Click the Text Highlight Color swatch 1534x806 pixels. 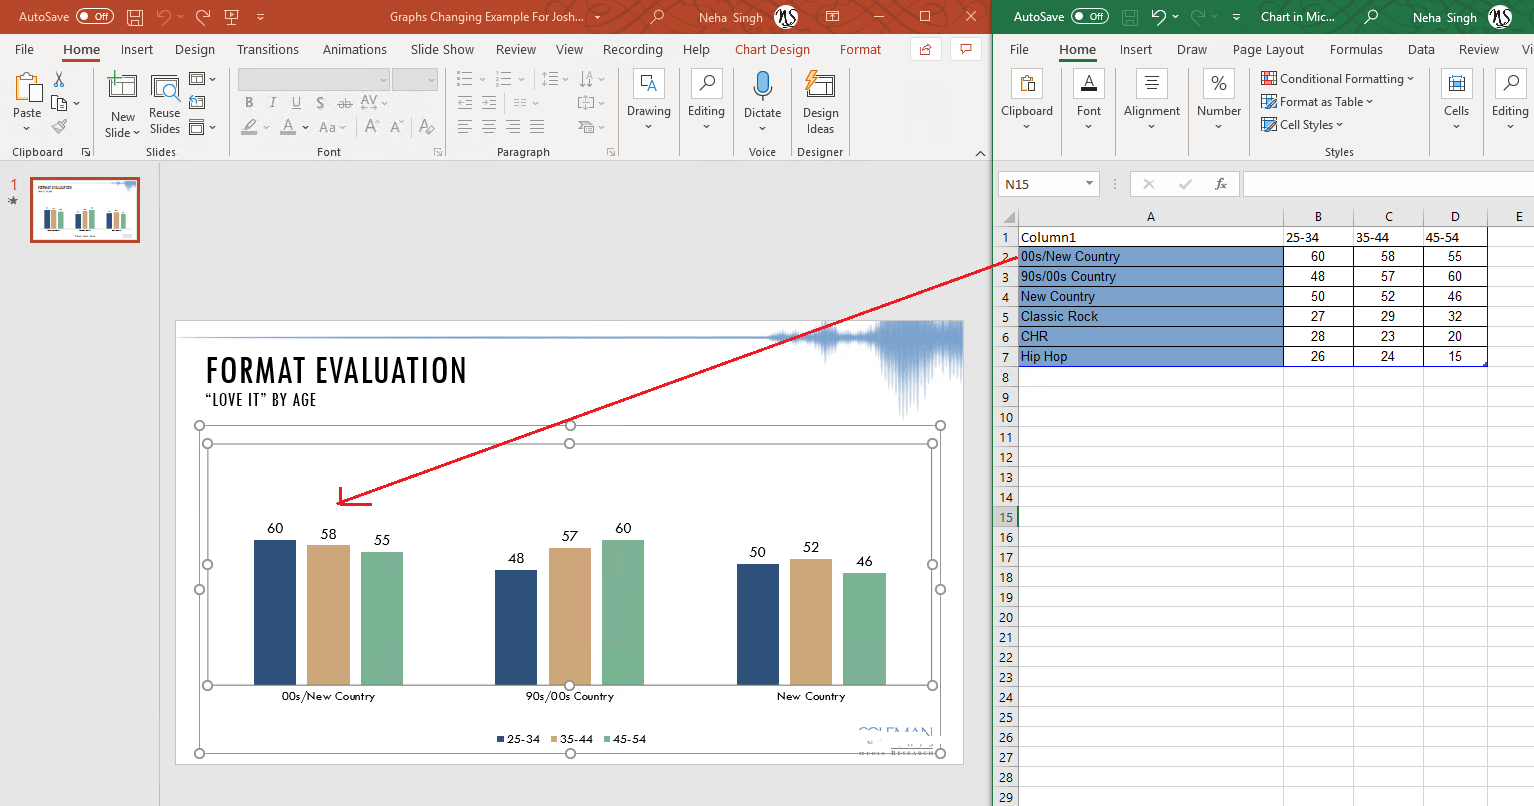249,127
